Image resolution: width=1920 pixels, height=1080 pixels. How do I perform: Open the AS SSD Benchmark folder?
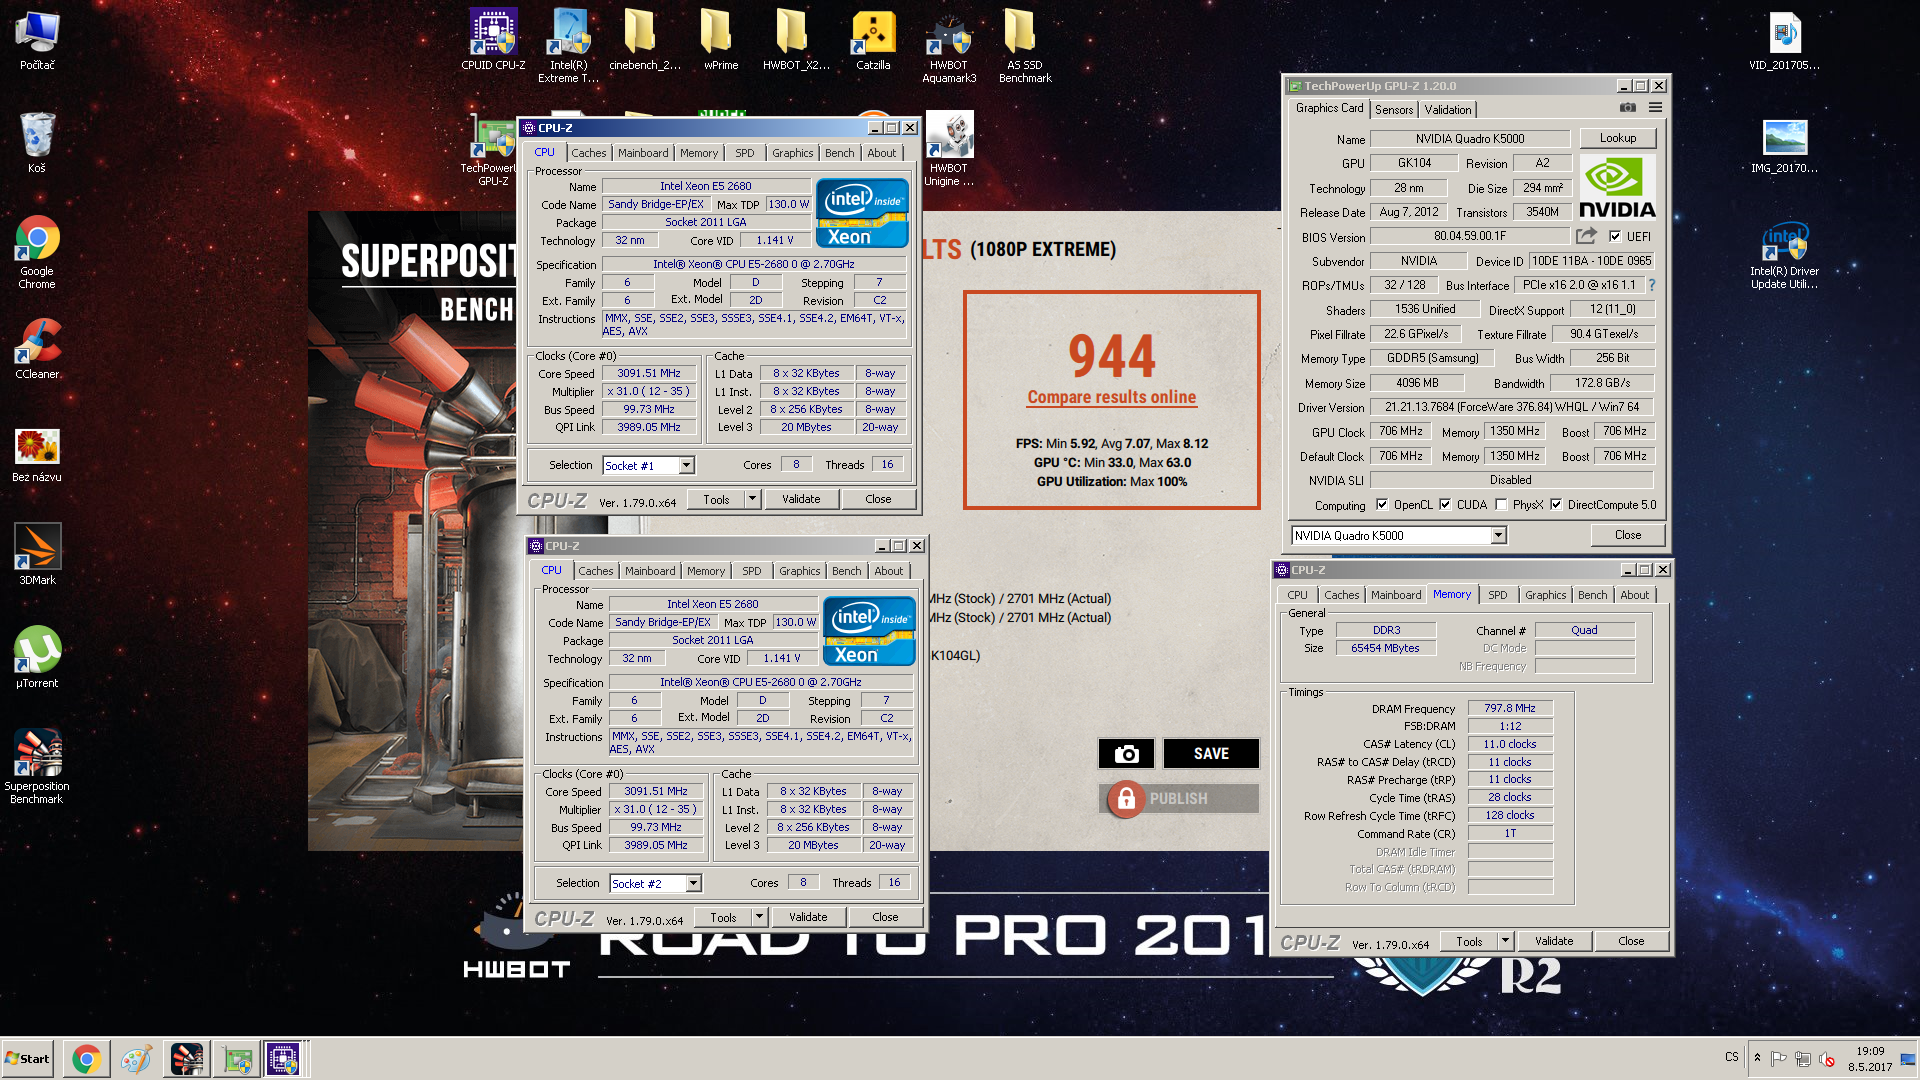(1025, 46)
